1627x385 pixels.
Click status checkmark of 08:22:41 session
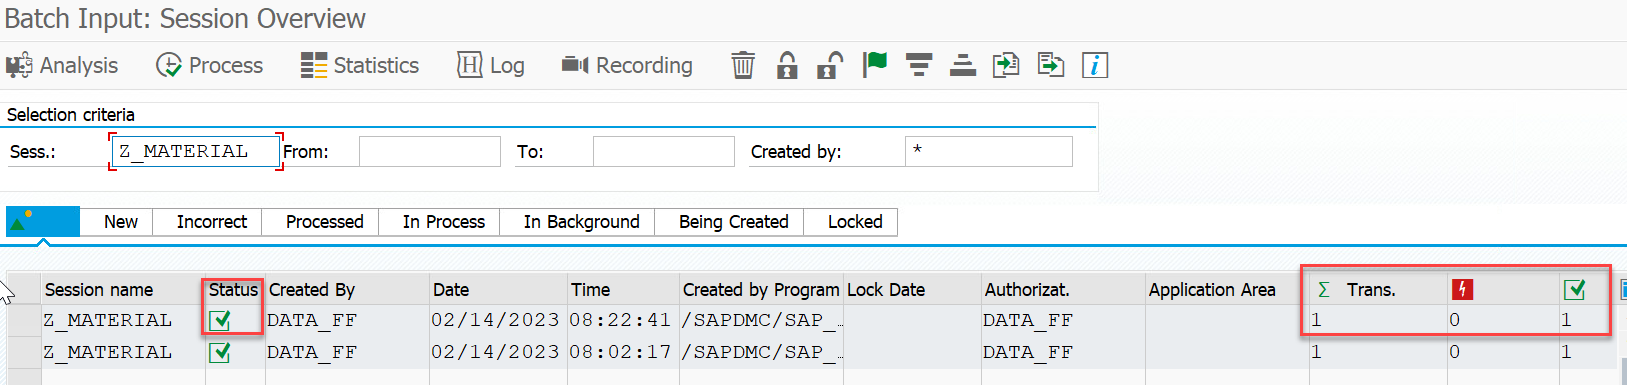pos(220,320)
